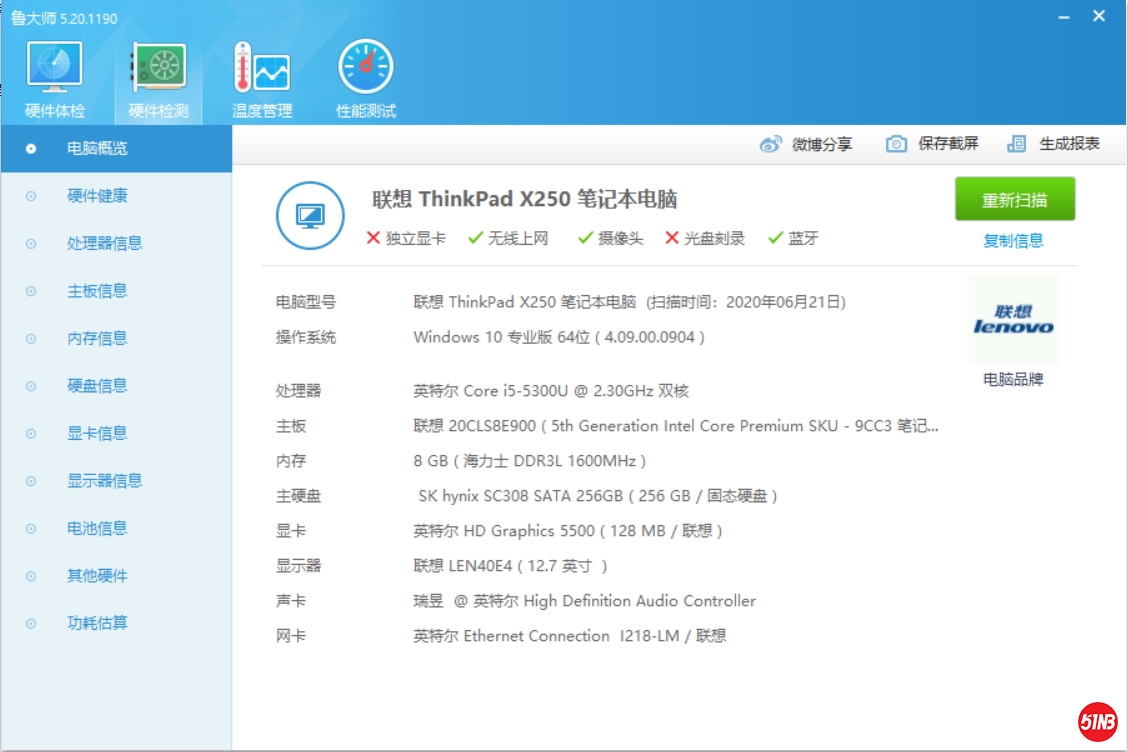The image size is (1128, 752).
Task: Open 温度管理 temperature management icon
Action: point(262,68)
